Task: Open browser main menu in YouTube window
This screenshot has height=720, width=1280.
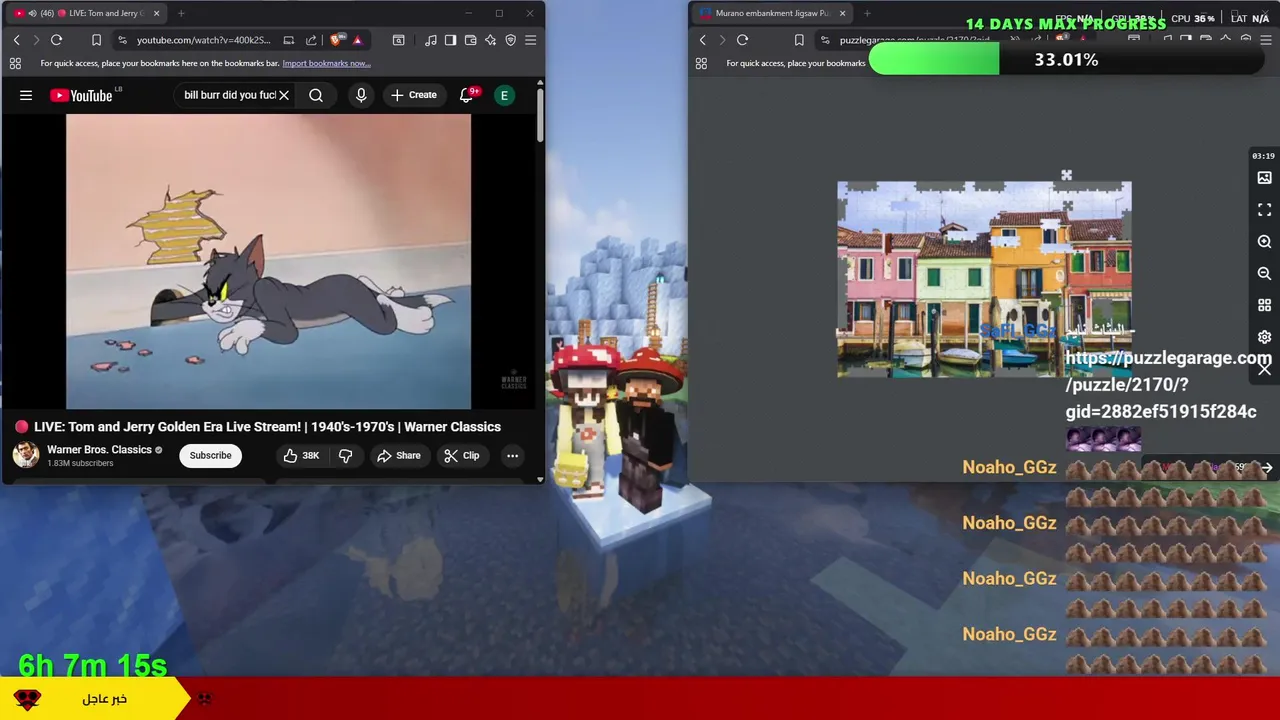Action: pyautogui.click(x=530, y=40)
